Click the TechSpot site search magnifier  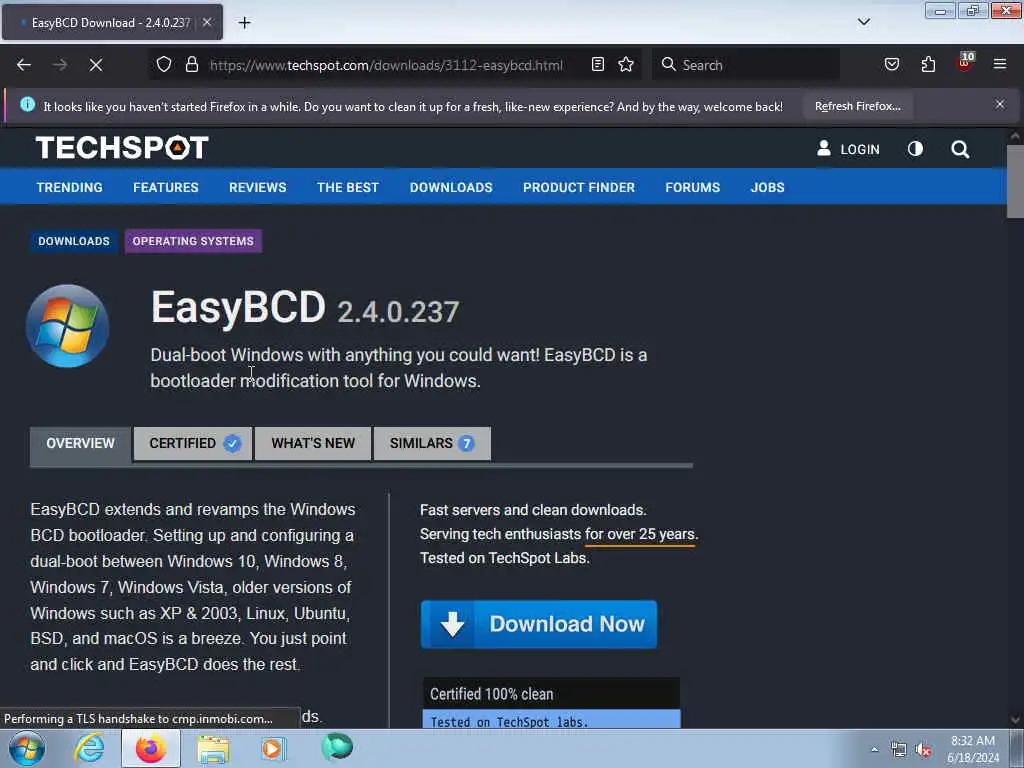point(959,150)
